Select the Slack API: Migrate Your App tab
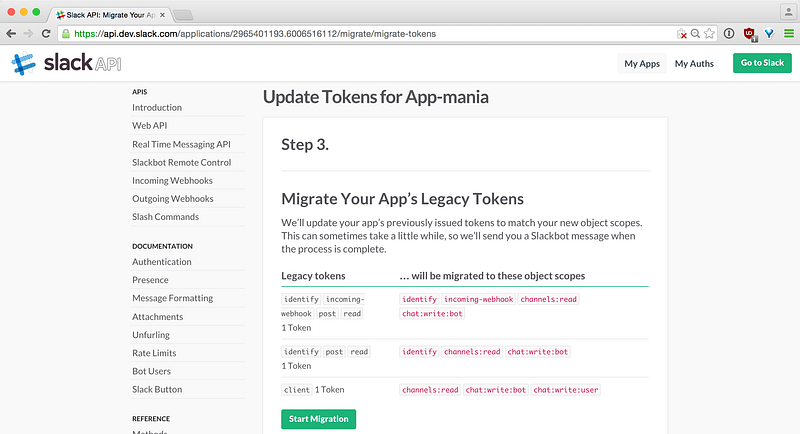Screen dimensions: 800x434 110,15
